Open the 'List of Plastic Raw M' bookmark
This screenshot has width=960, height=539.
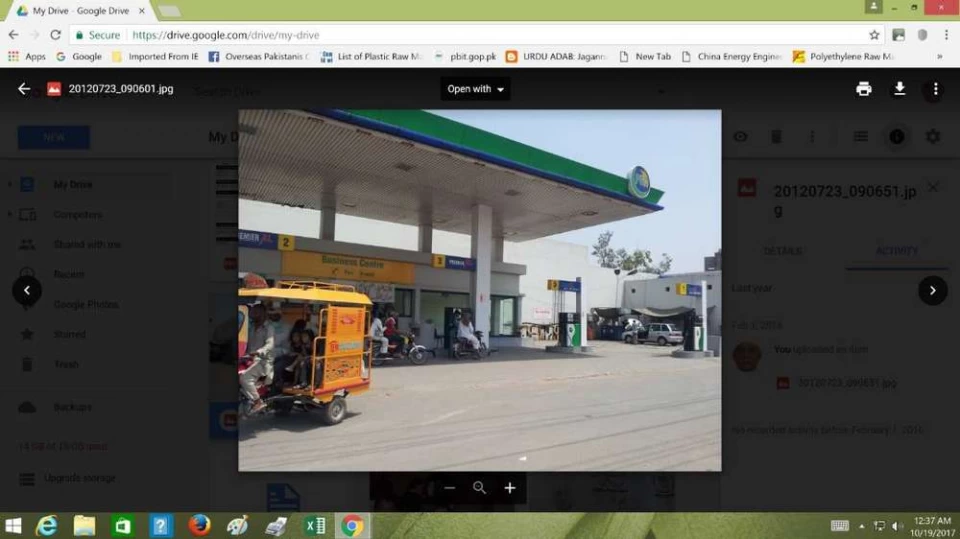pos(372,56)
